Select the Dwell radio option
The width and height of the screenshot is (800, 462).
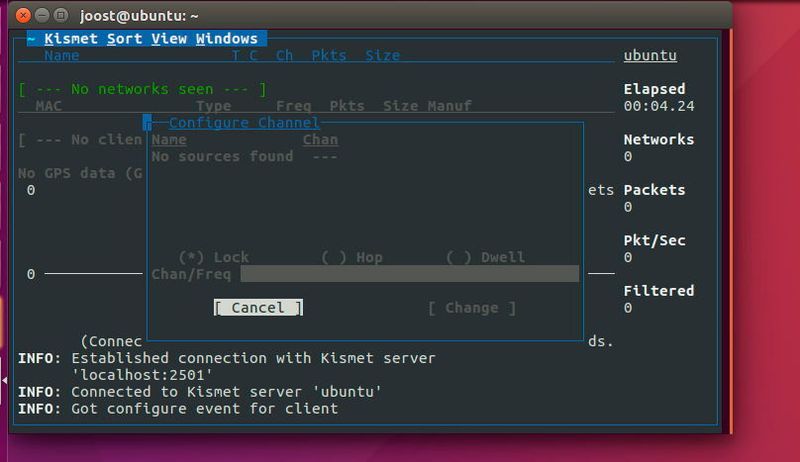[x=485, y=257]
